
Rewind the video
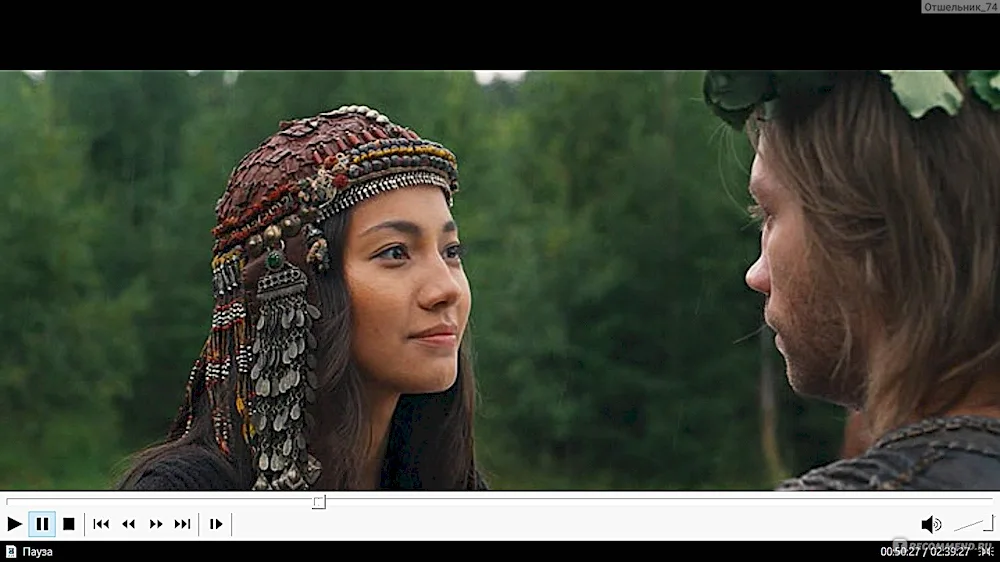pos(128,524)
